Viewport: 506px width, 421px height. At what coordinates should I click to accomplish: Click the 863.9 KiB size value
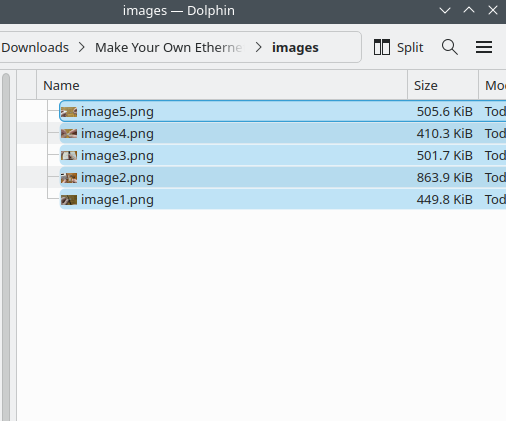pyautogui.click(x=445, y=177)
